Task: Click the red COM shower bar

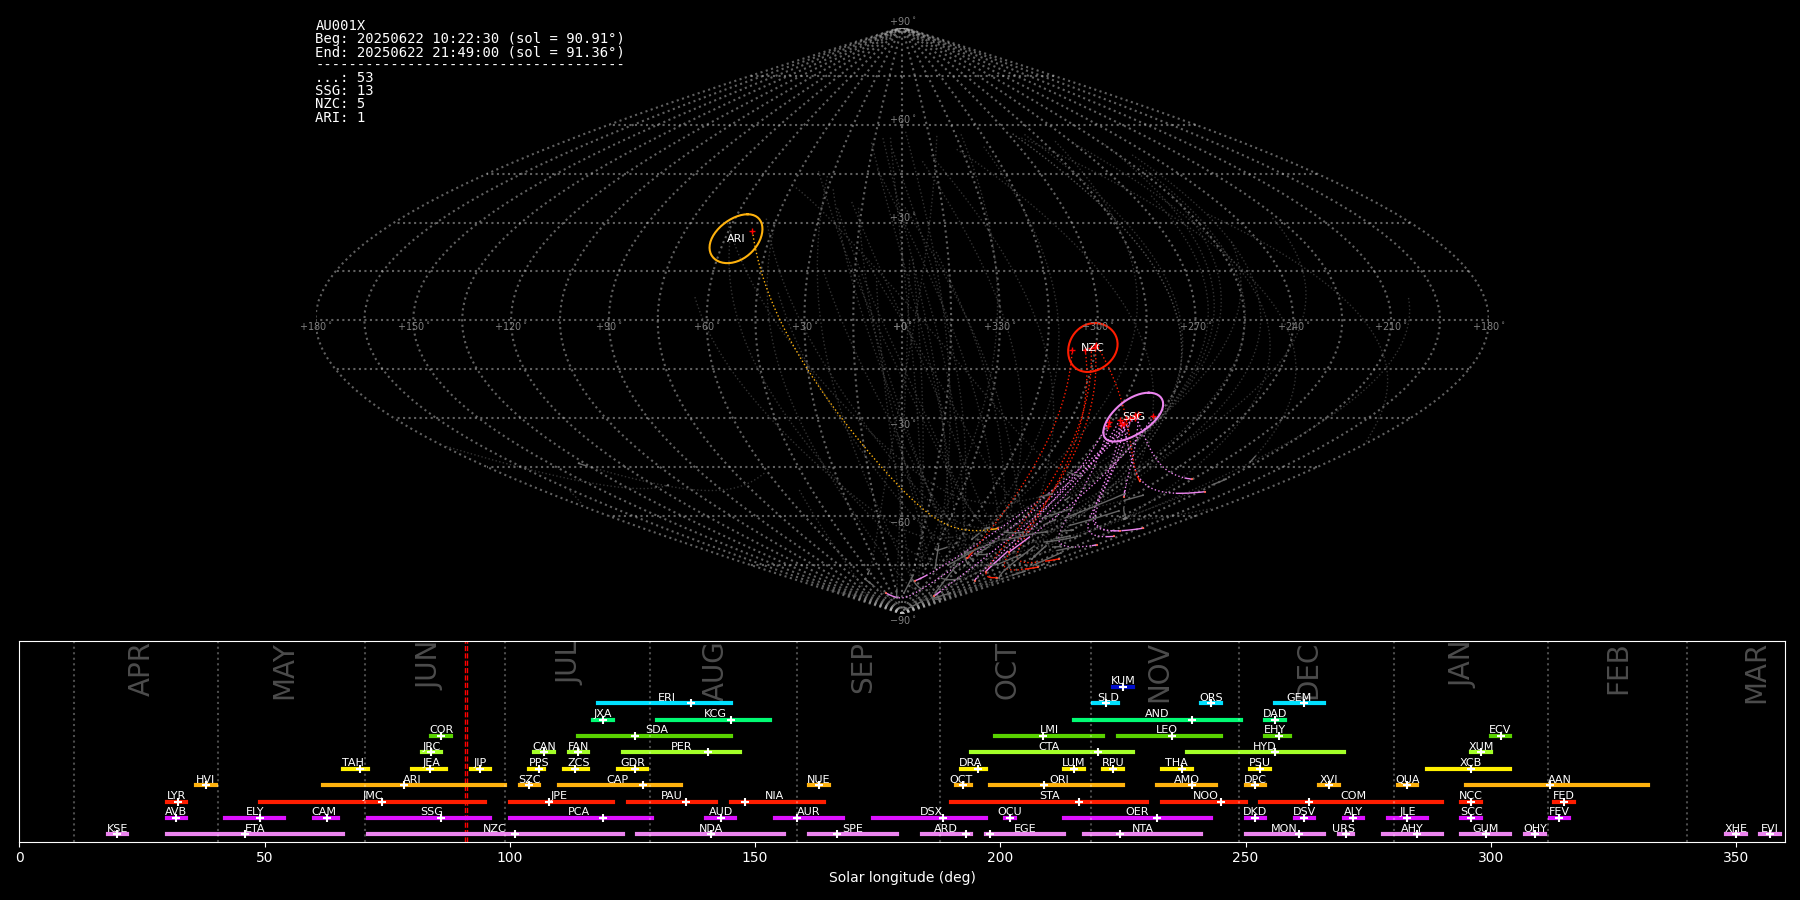Action: click(1351, 802)
